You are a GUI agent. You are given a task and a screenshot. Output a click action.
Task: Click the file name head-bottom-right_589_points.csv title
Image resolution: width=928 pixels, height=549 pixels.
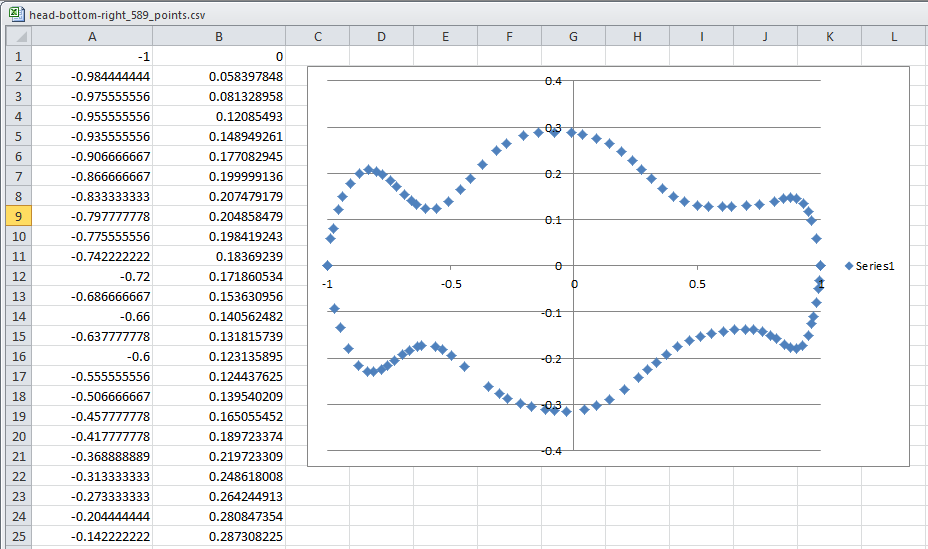(117, 15)
